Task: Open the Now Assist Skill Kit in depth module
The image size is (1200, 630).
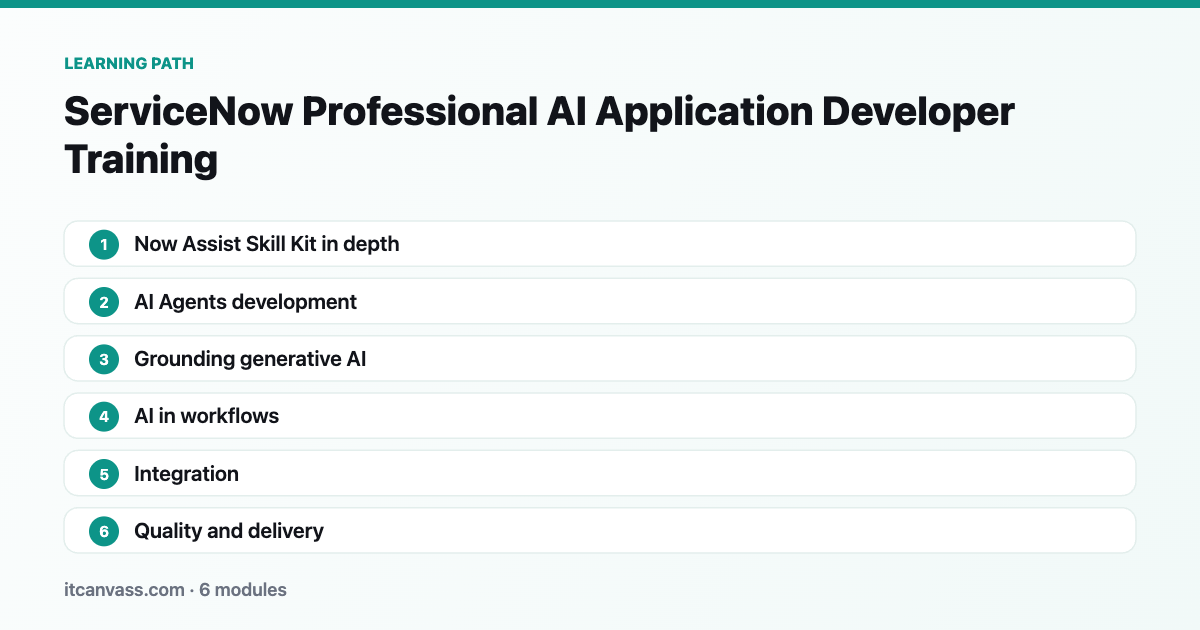Action: pos(600,244)
